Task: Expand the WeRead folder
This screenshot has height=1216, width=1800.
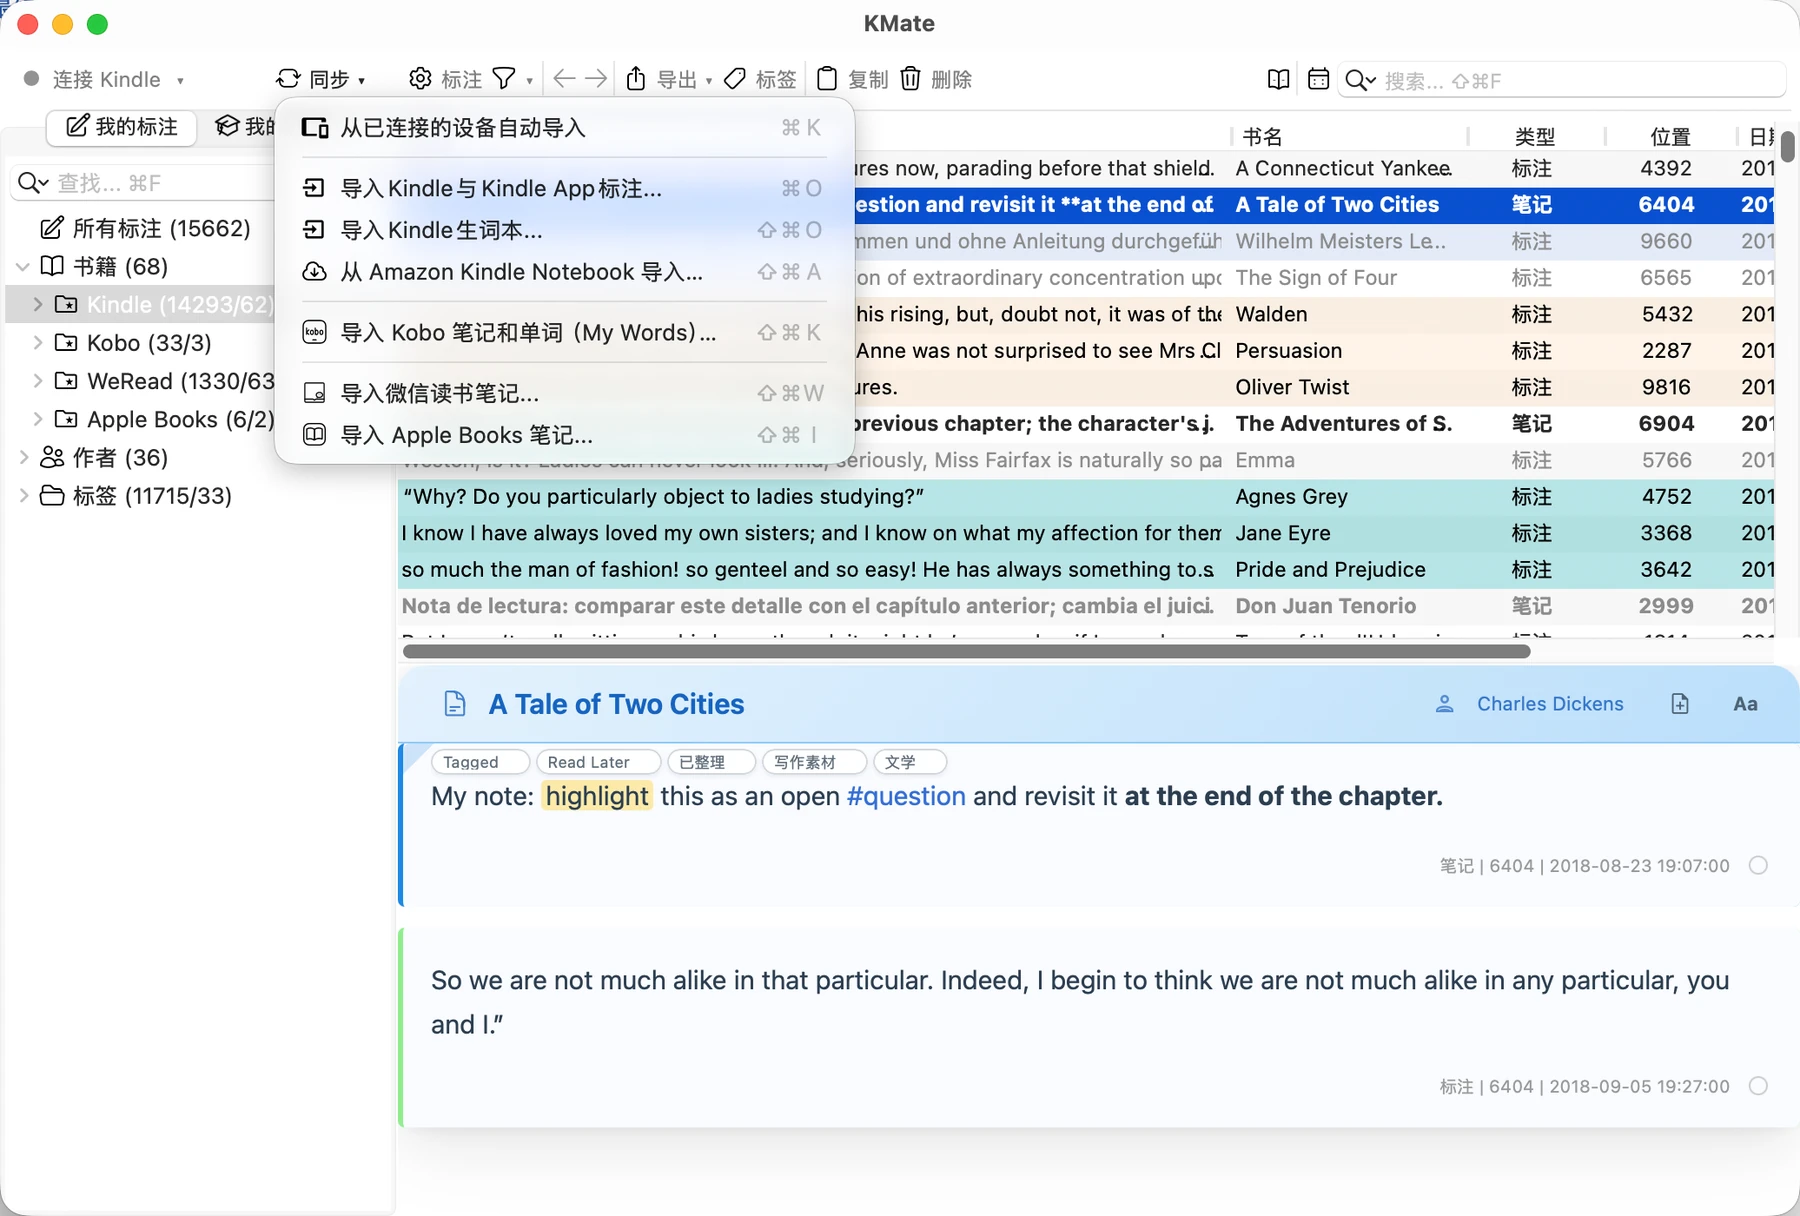Action: click(38, 381)
